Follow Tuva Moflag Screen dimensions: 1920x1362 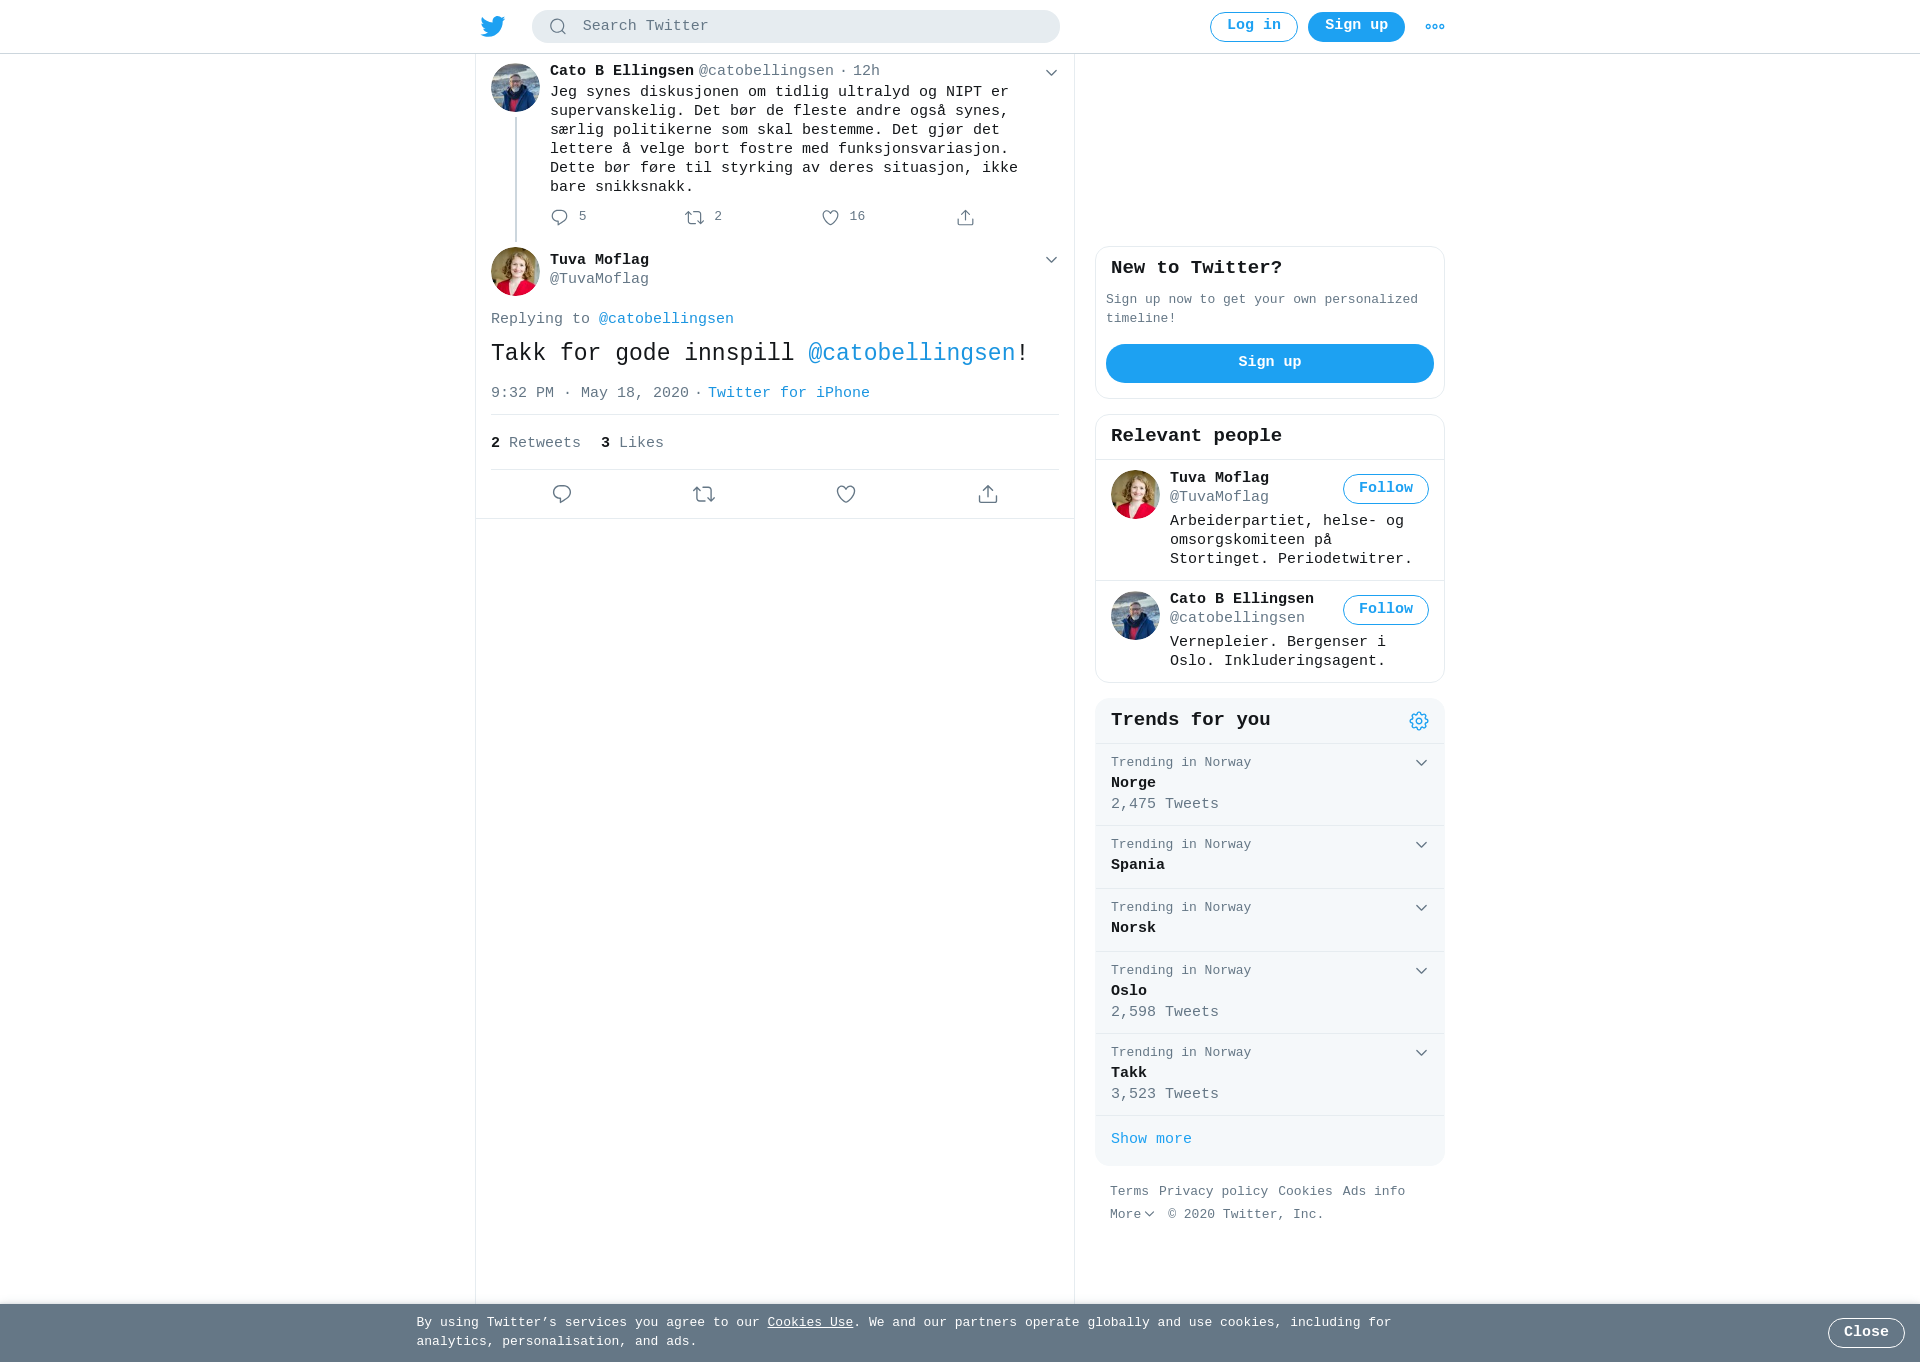pos(1386,489)
